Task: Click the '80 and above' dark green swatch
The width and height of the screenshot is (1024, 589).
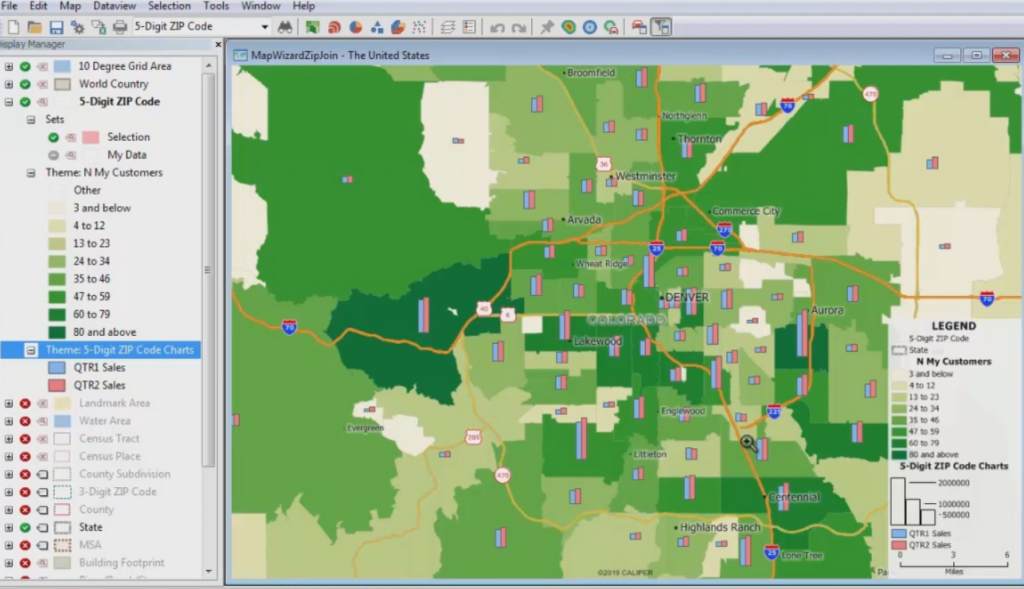Action: 57,332
